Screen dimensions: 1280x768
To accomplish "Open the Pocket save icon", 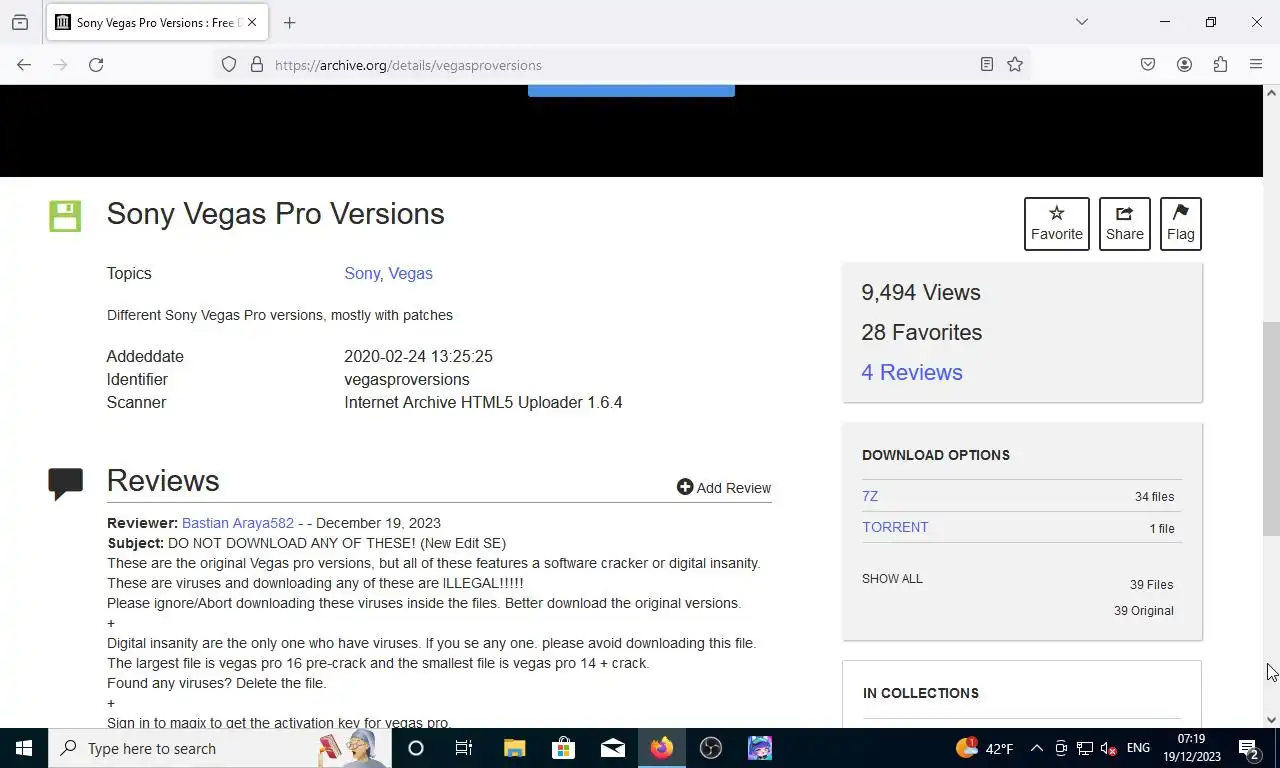I will click(x=1148, y=65).
